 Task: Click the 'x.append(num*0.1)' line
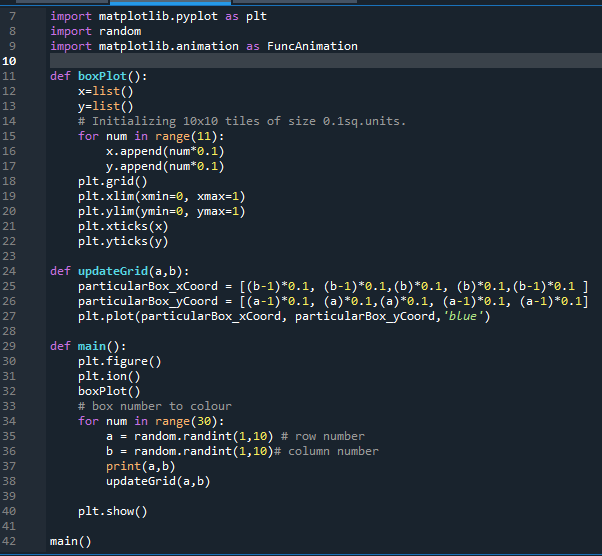pyautogui.click(x=165, y=151)
